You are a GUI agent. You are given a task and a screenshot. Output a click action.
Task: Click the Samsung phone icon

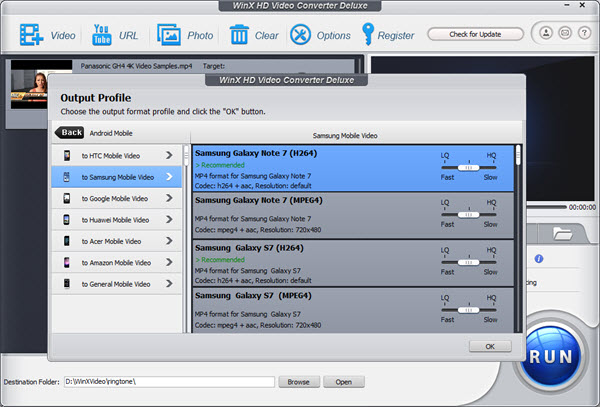click(67, 177)
